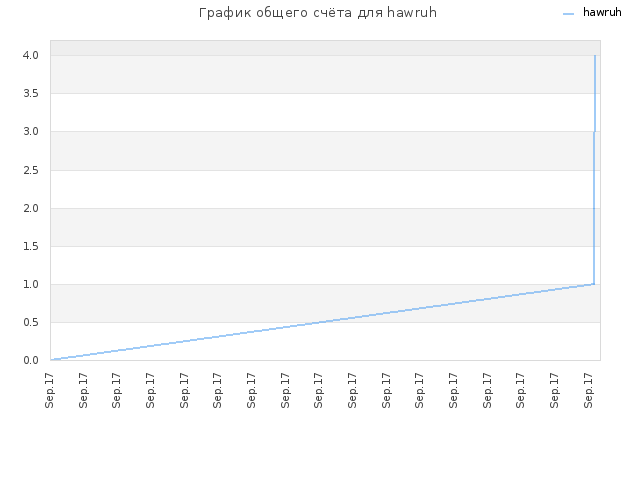Click the 0.0 y-axis label

[x=31, y=360]
